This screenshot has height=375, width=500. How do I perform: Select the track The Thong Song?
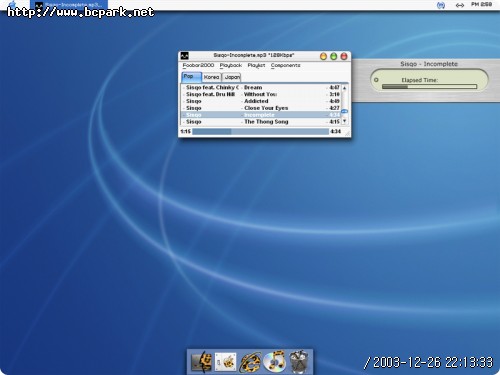[x=261, y=122]
